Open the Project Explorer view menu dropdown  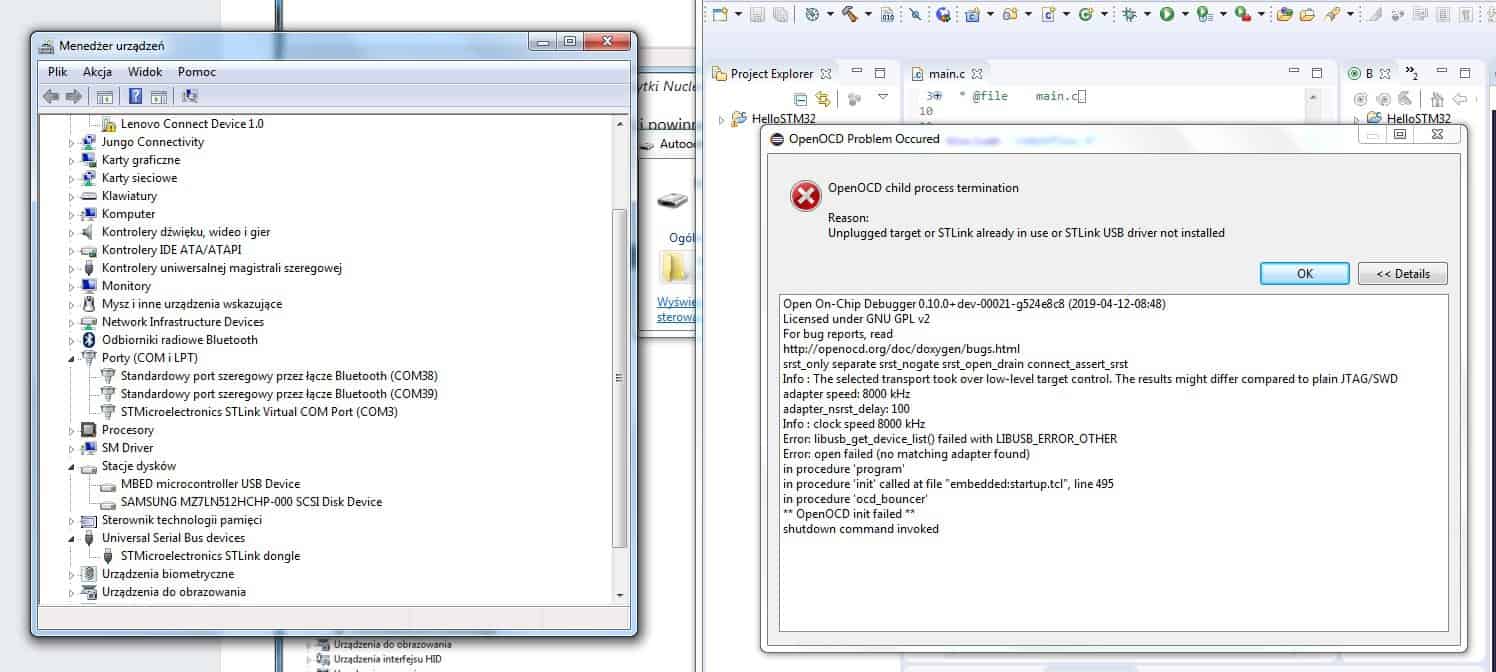[x=882, y=97]
